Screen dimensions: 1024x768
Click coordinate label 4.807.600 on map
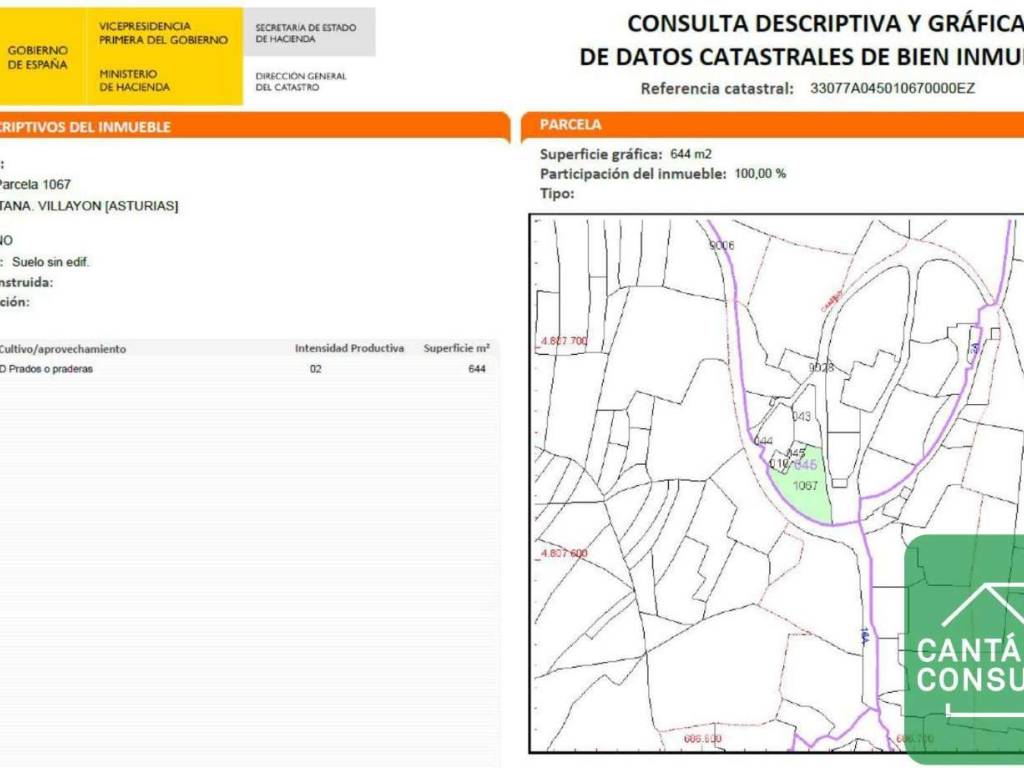tap(564, 553)
